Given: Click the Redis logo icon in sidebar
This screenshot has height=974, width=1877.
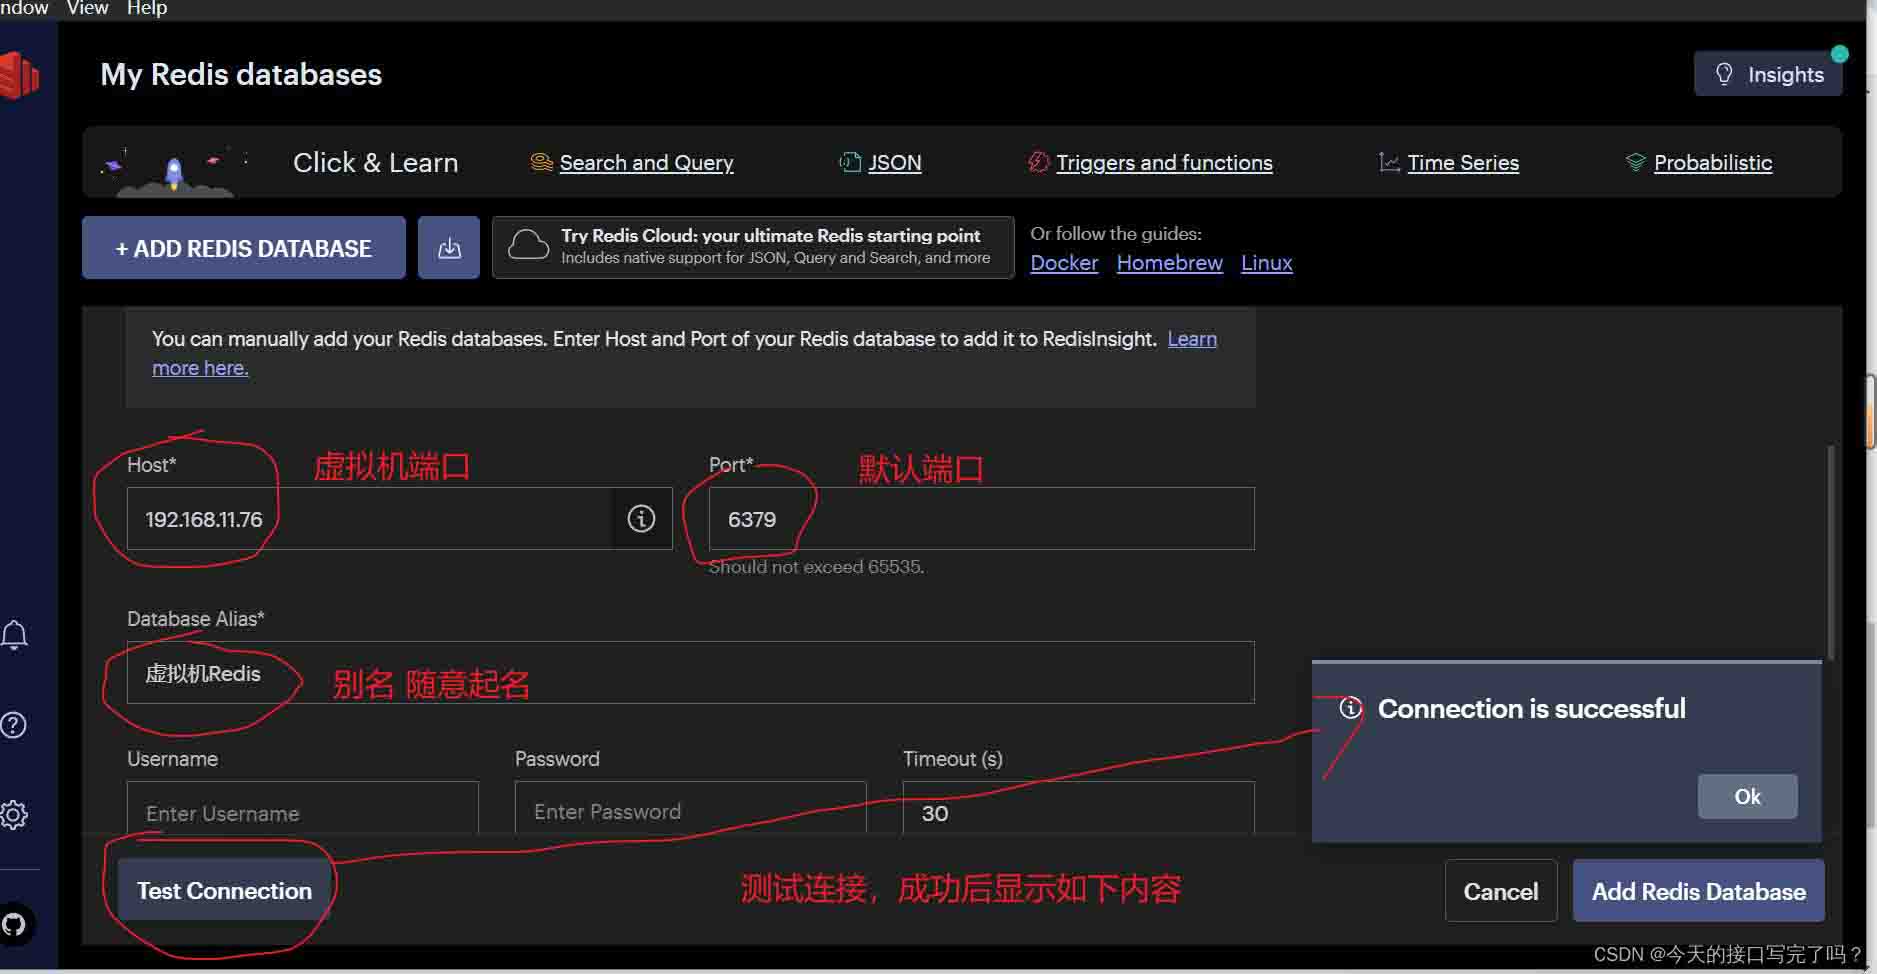Looking at the screenshot, I should tap(18, 75).
